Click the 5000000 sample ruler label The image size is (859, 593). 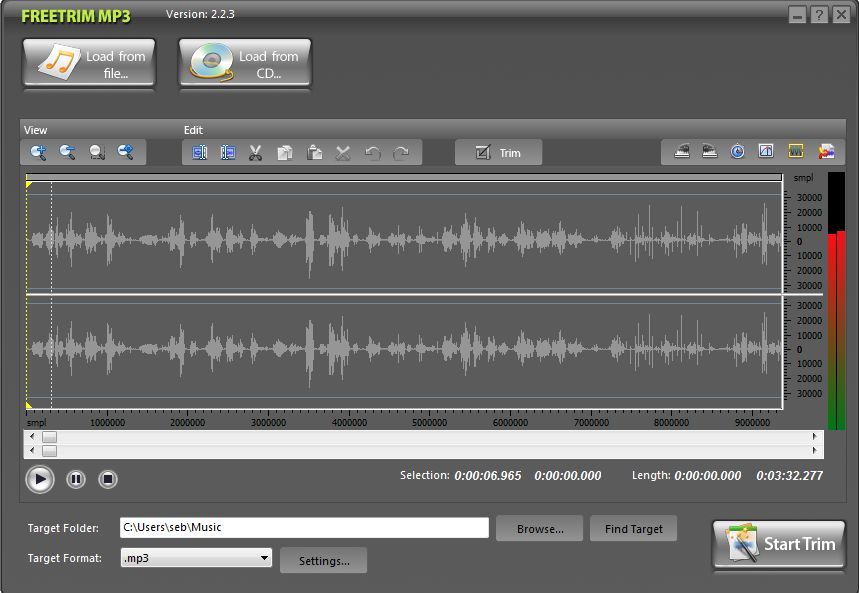click(430, 423)
